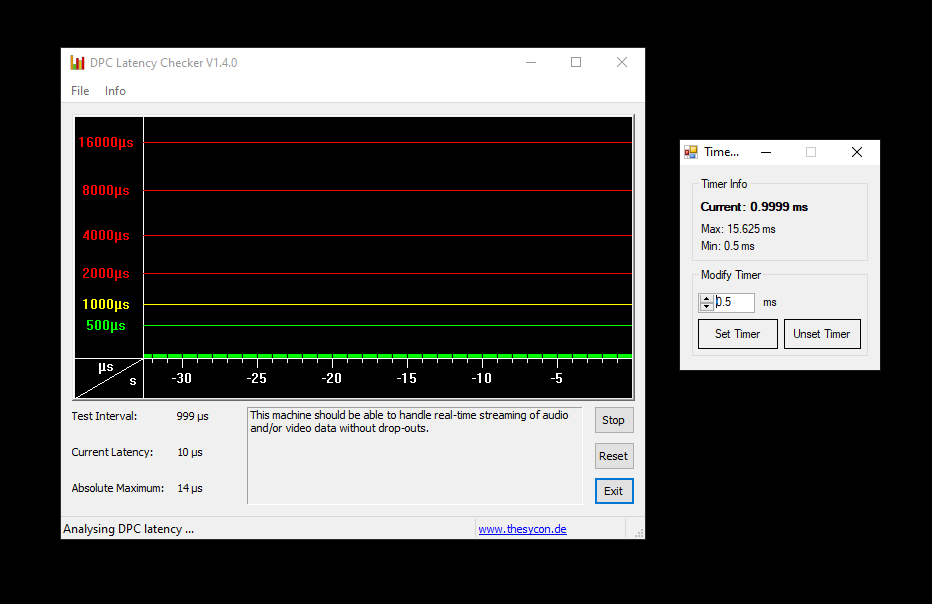The width and height of the screenshot is (932, 604).
Task: Close the Timer window
Action: coord(856,152)
